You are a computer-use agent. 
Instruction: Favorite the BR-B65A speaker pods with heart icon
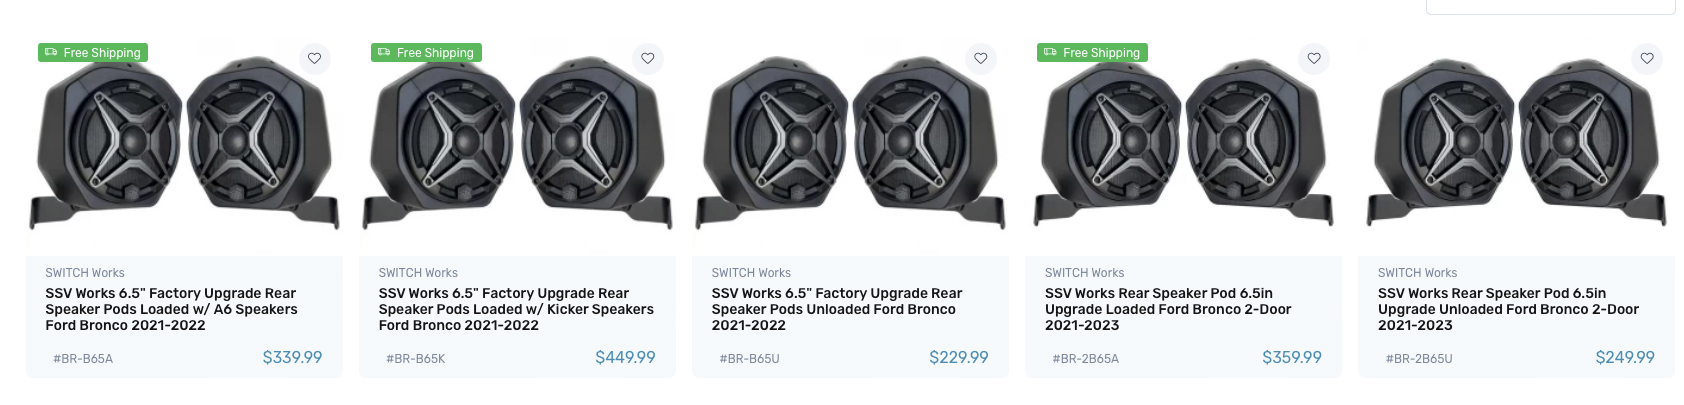[314, 58]
